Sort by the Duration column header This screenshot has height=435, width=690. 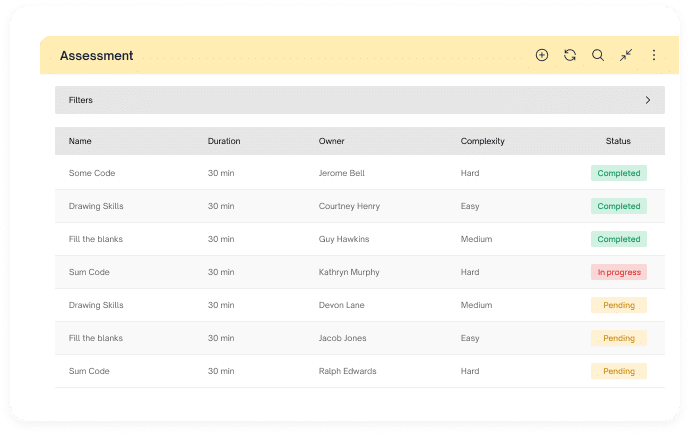(224, 141)
